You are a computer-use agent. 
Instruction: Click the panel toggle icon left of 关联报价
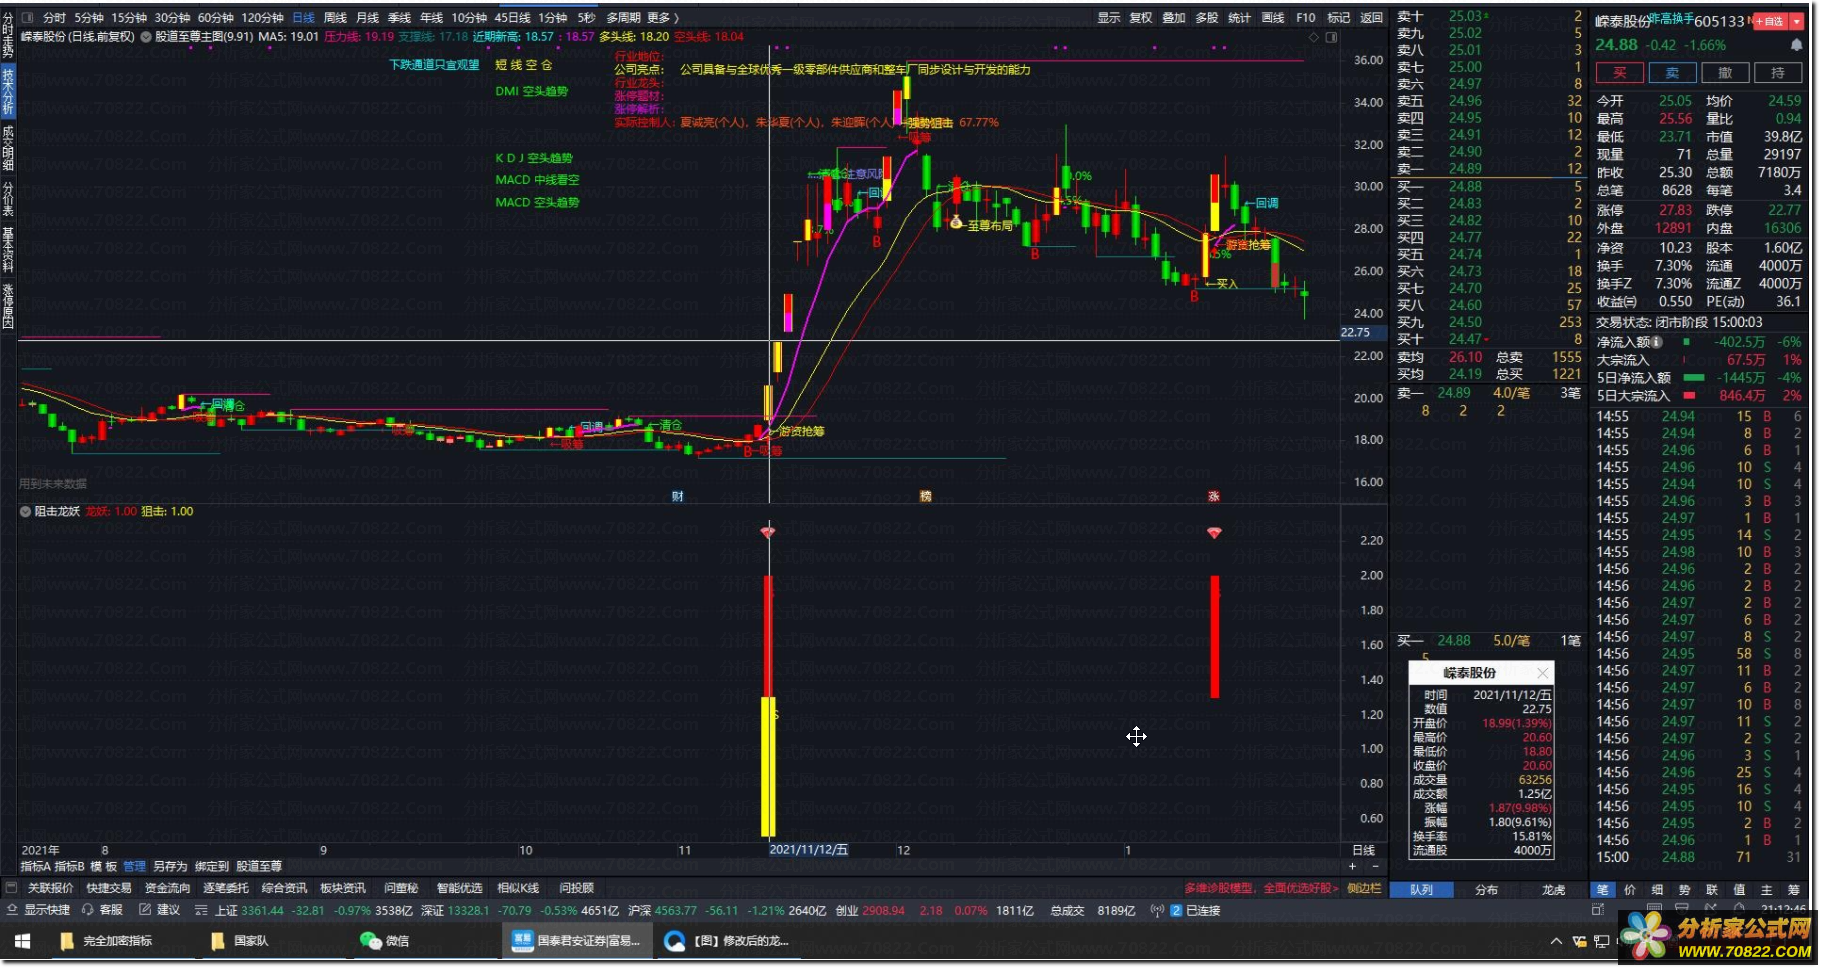point(11,887)
